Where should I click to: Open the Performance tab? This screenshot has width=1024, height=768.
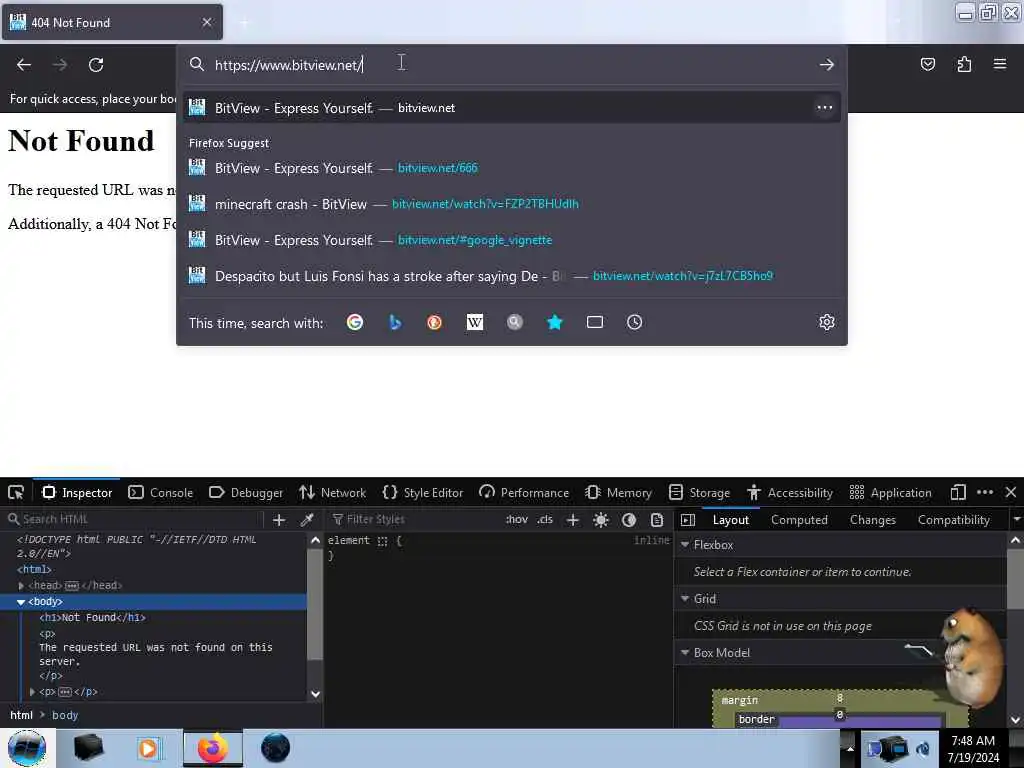(x=524, y=492)
